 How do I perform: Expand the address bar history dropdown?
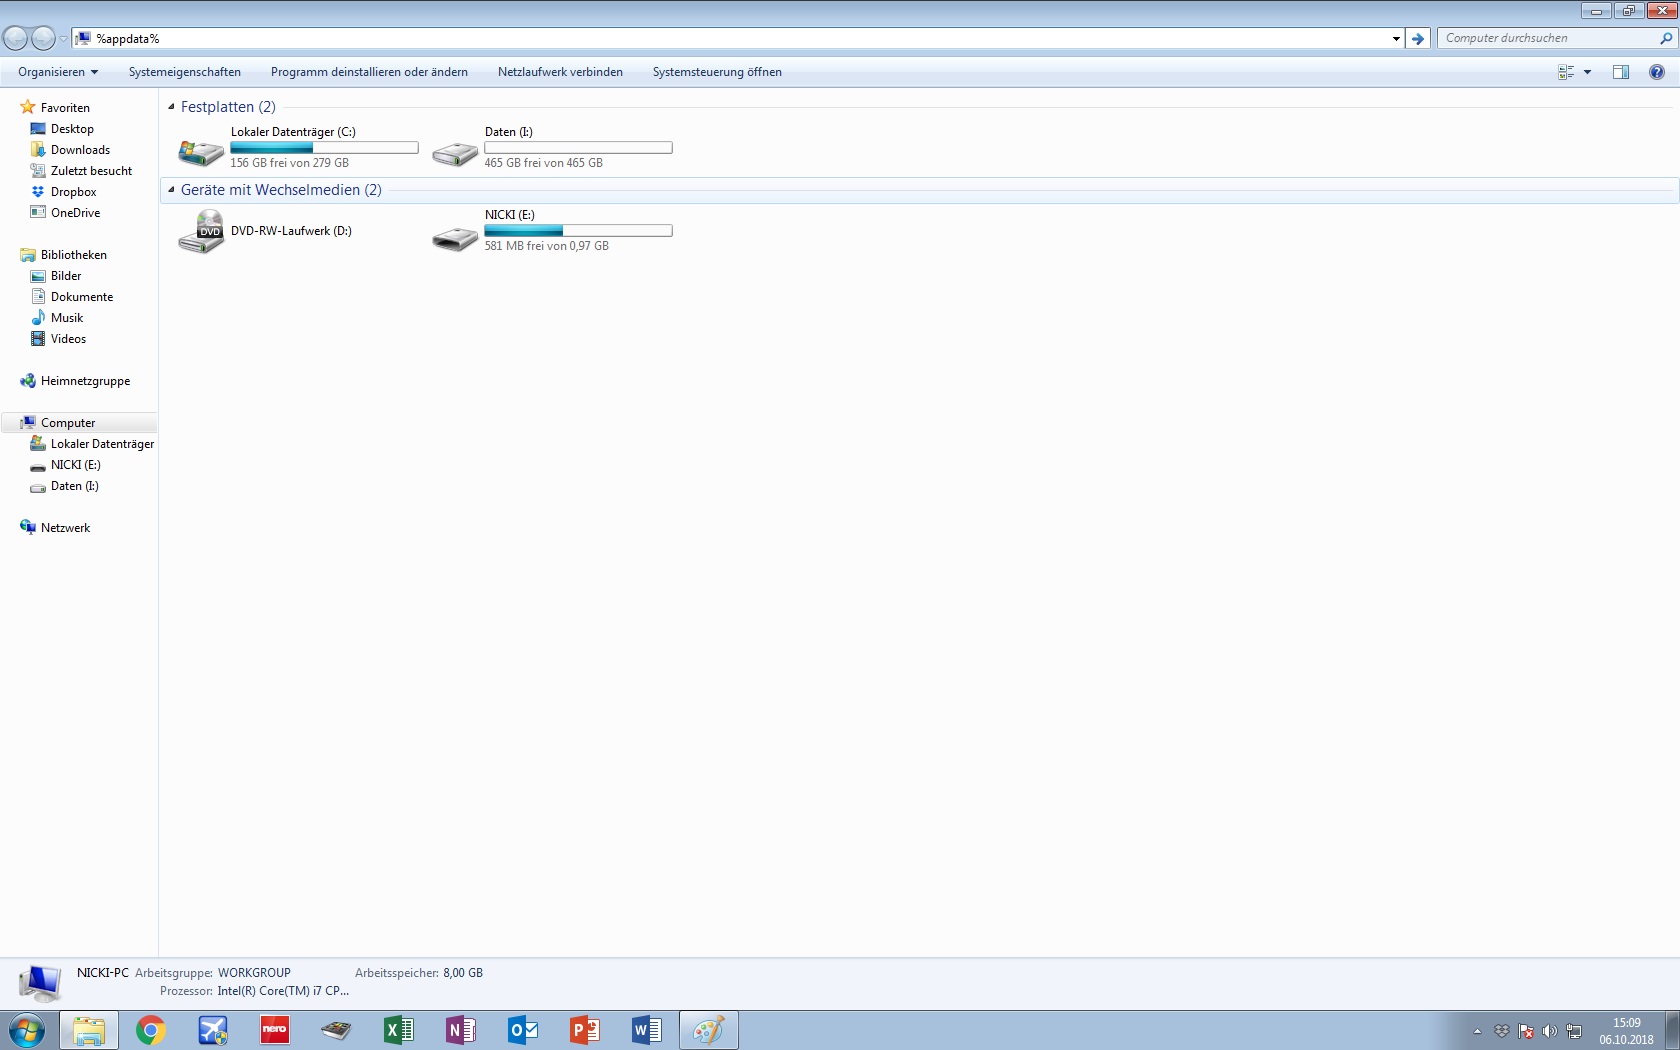tap(1396, 39)
